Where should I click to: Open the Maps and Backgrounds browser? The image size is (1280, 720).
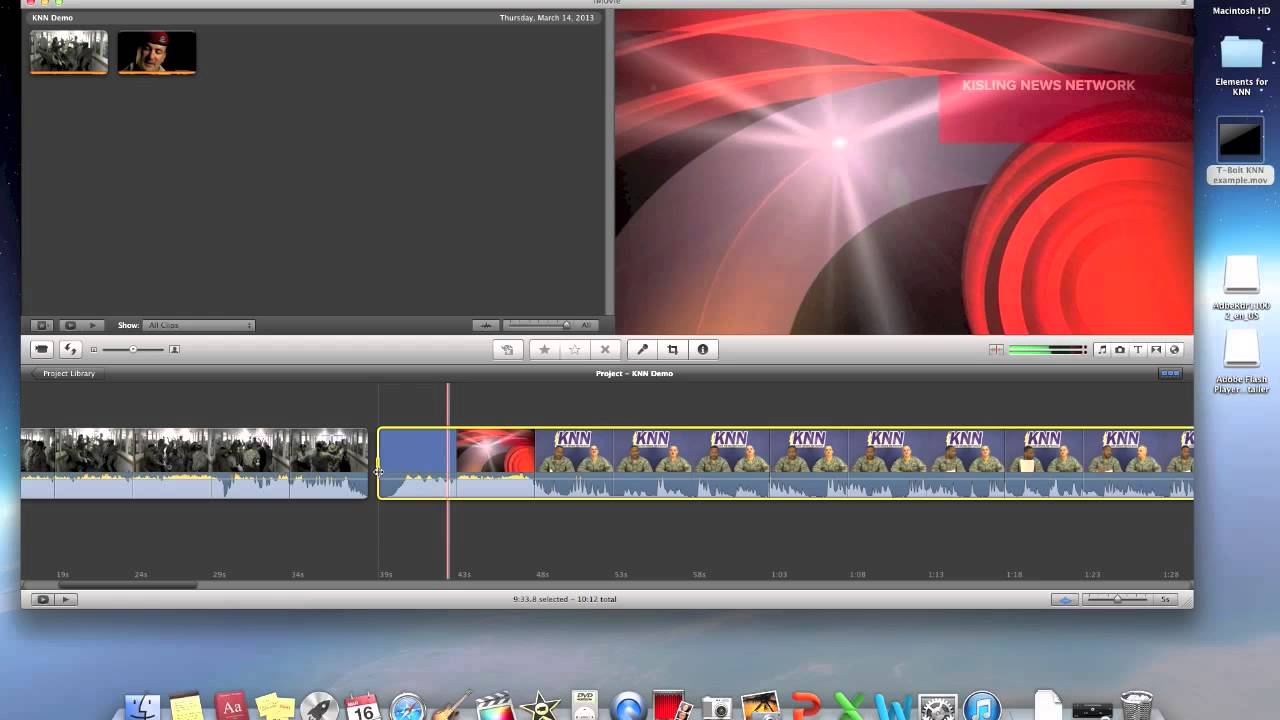pos(1175,349)
